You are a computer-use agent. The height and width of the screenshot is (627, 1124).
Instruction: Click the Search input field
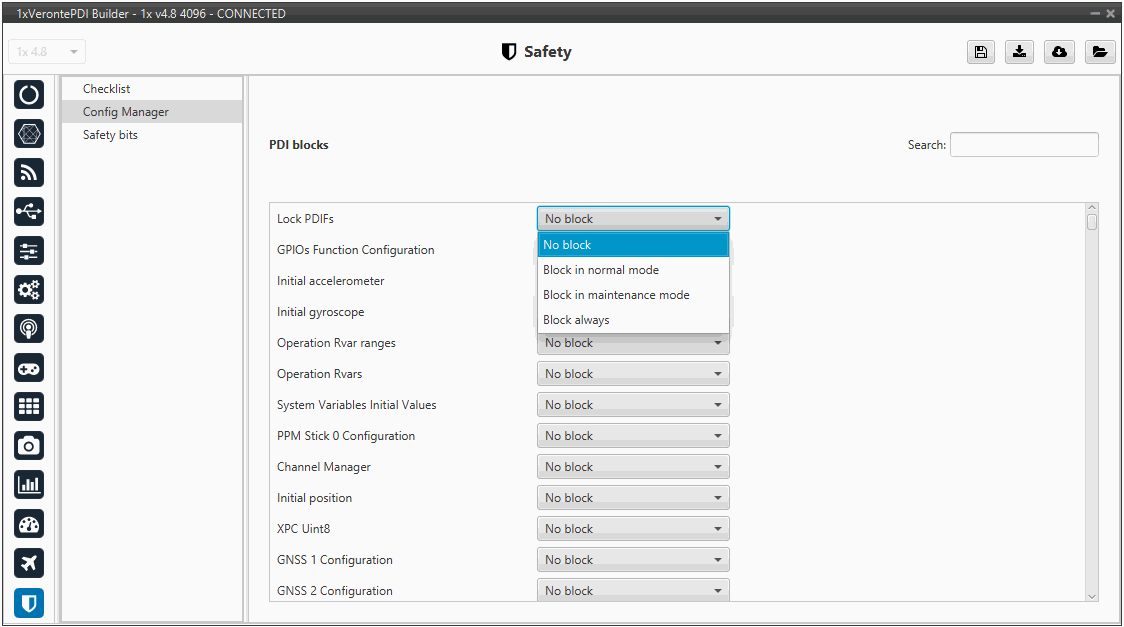[1023, 145]
